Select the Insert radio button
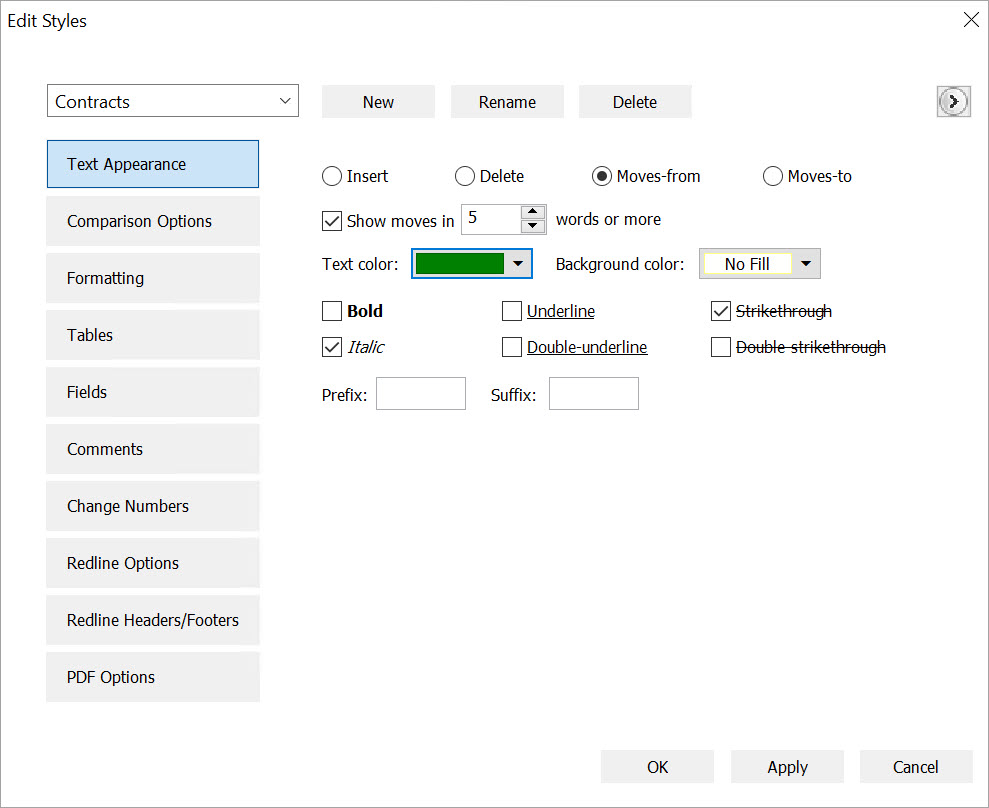The height and width of the screenshot is (808, 989). point(332,176)
